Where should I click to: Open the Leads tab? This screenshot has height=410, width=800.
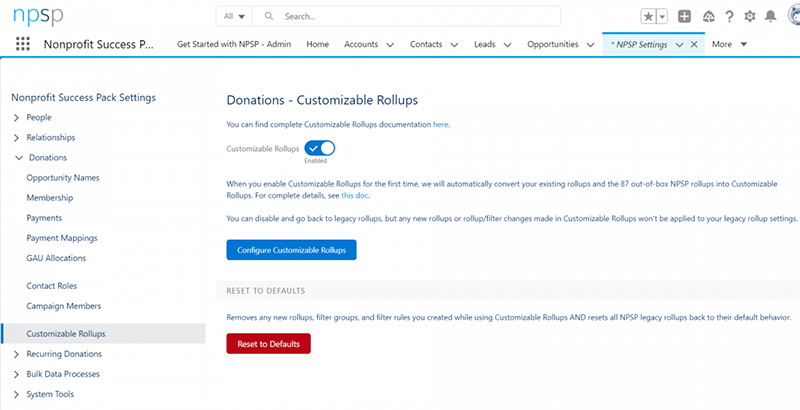[484, 44]
